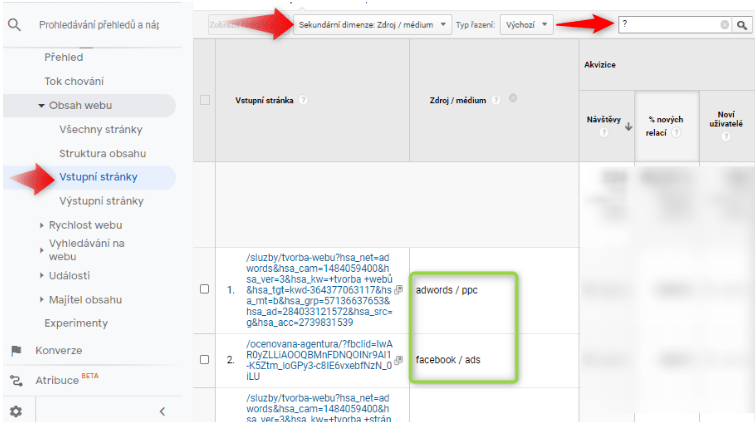Open the Tok chování report
The height and width of the screenshot is (441, 756).
74,81
